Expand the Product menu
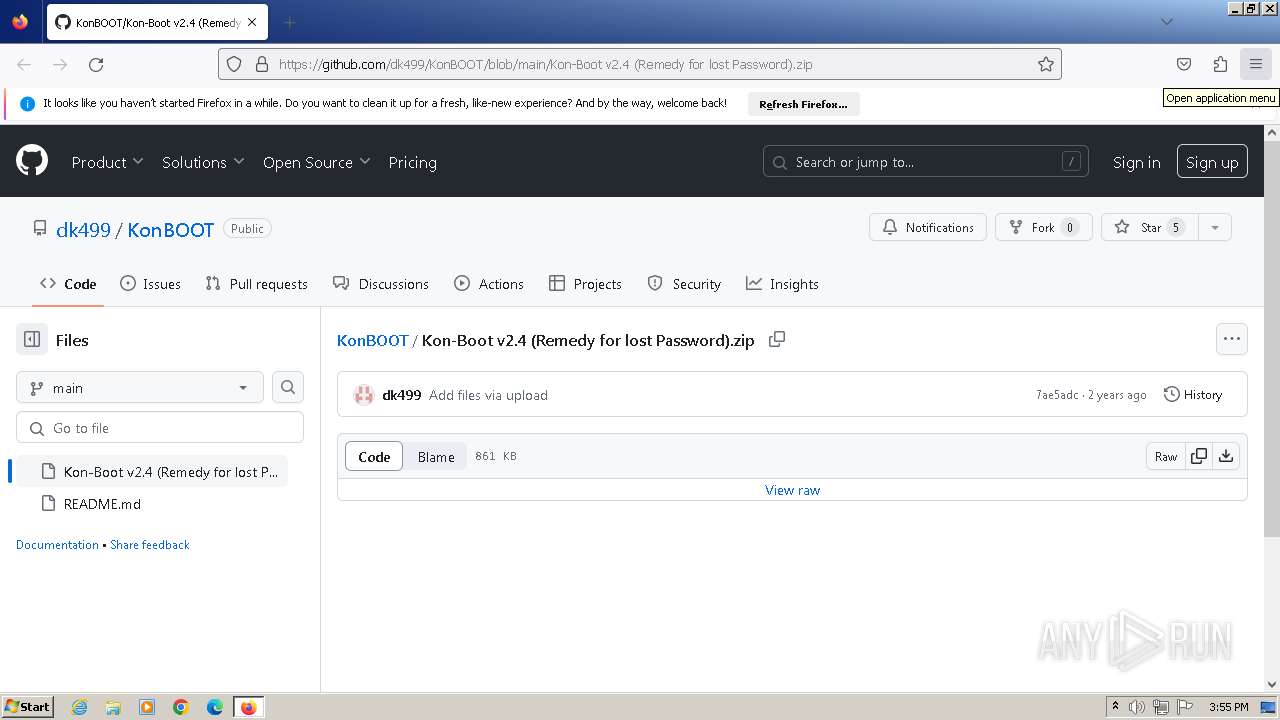1280x720 pixels. [107, 162]
